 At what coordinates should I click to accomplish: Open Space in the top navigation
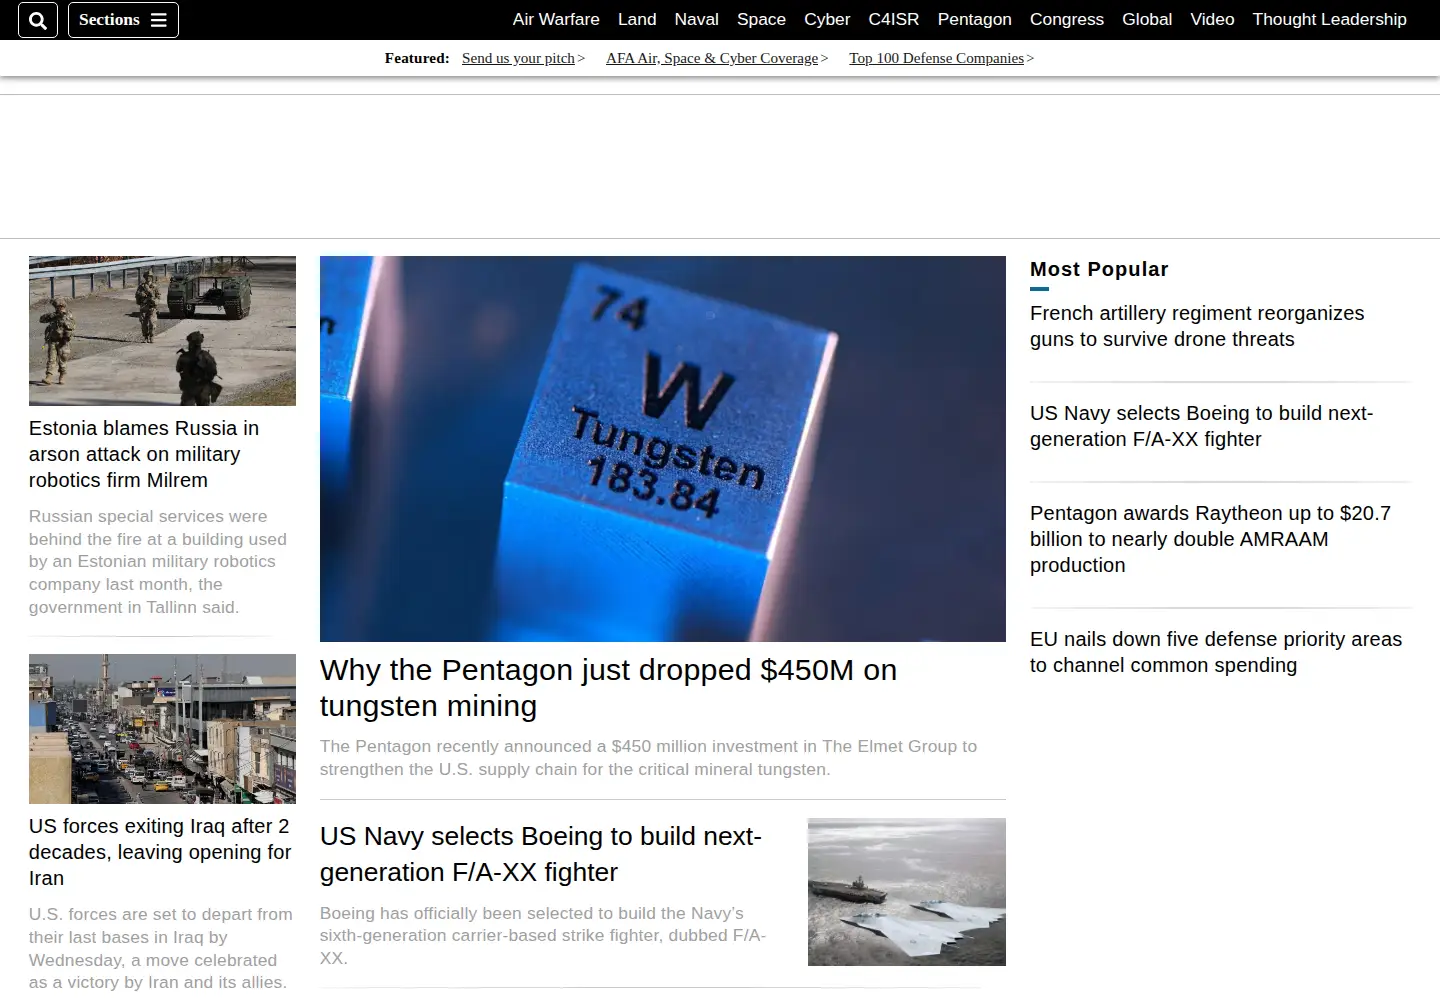point(761,19)
